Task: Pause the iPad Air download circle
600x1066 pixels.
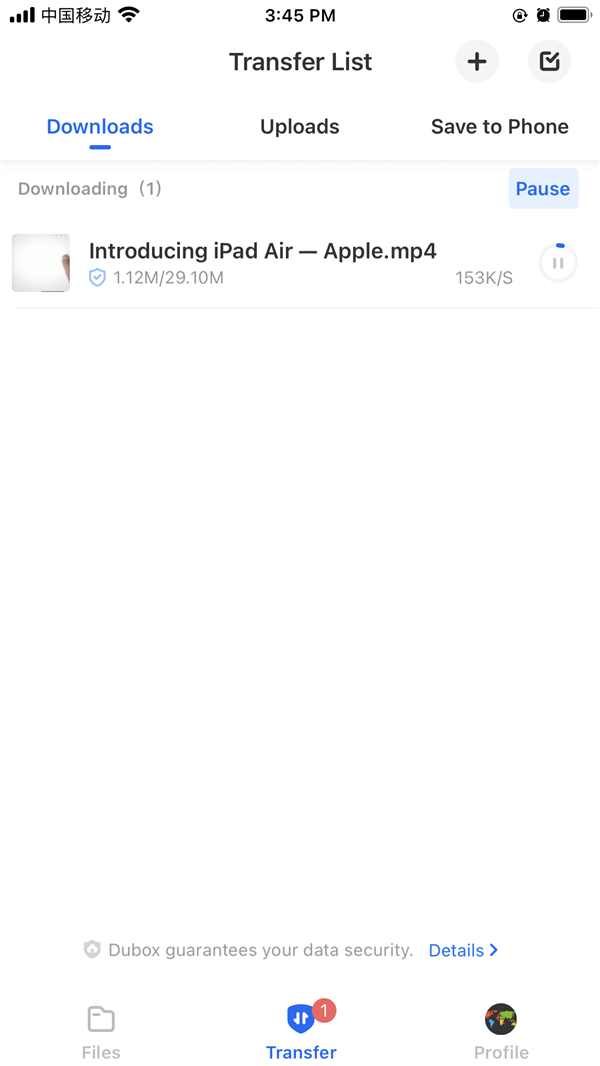Action: point(558,263)
